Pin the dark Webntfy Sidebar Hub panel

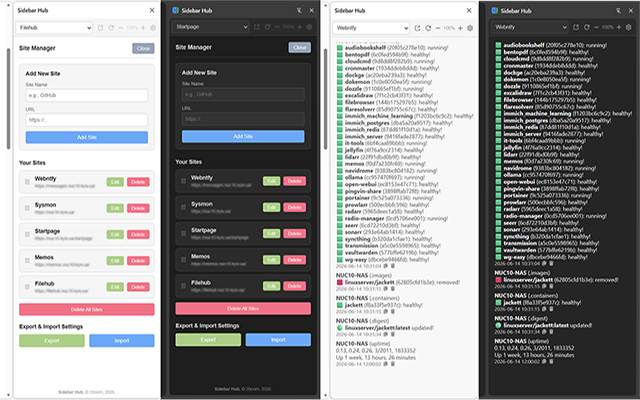[618, 11]
